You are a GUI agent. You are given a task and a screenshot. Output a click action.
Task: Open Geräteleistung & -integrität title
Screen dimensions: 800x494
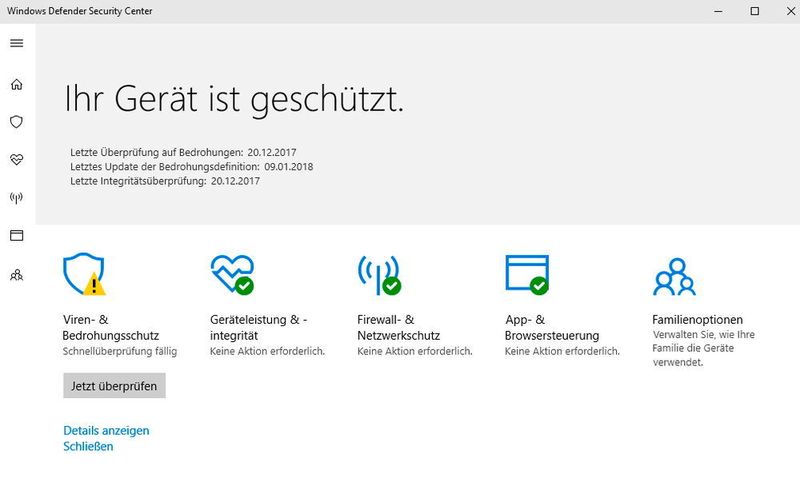[258, 328]
